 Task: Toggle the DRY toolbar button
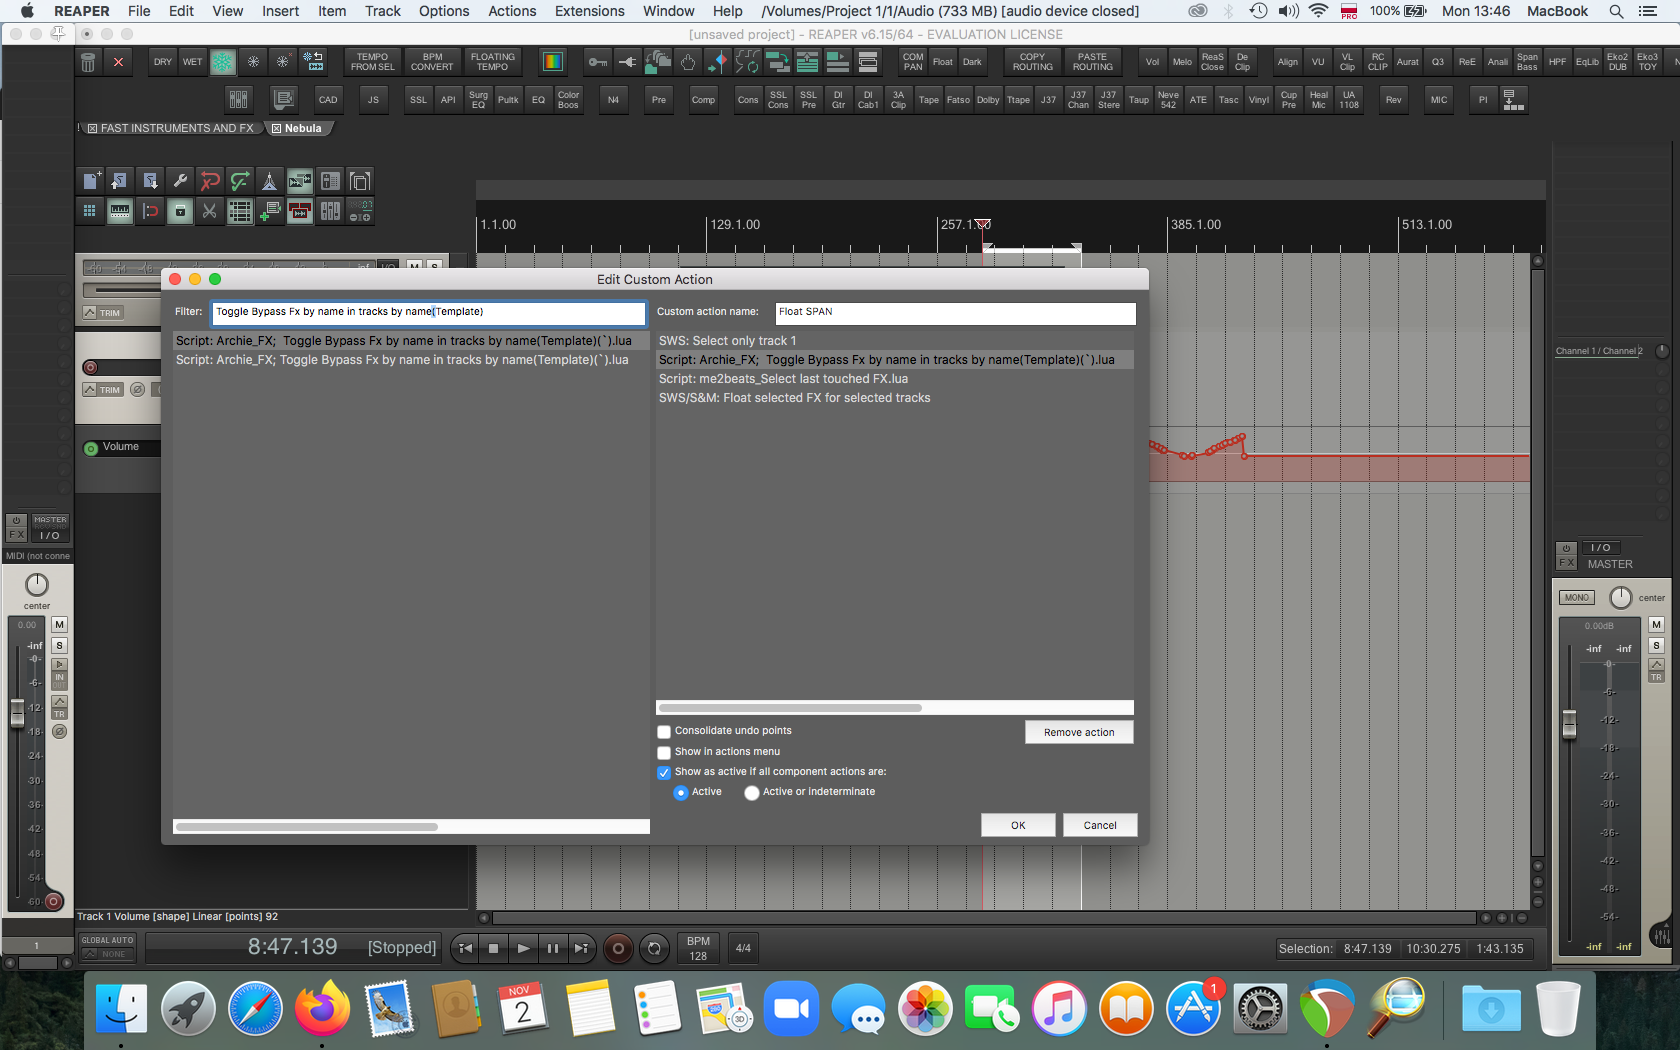pos(163,62)
